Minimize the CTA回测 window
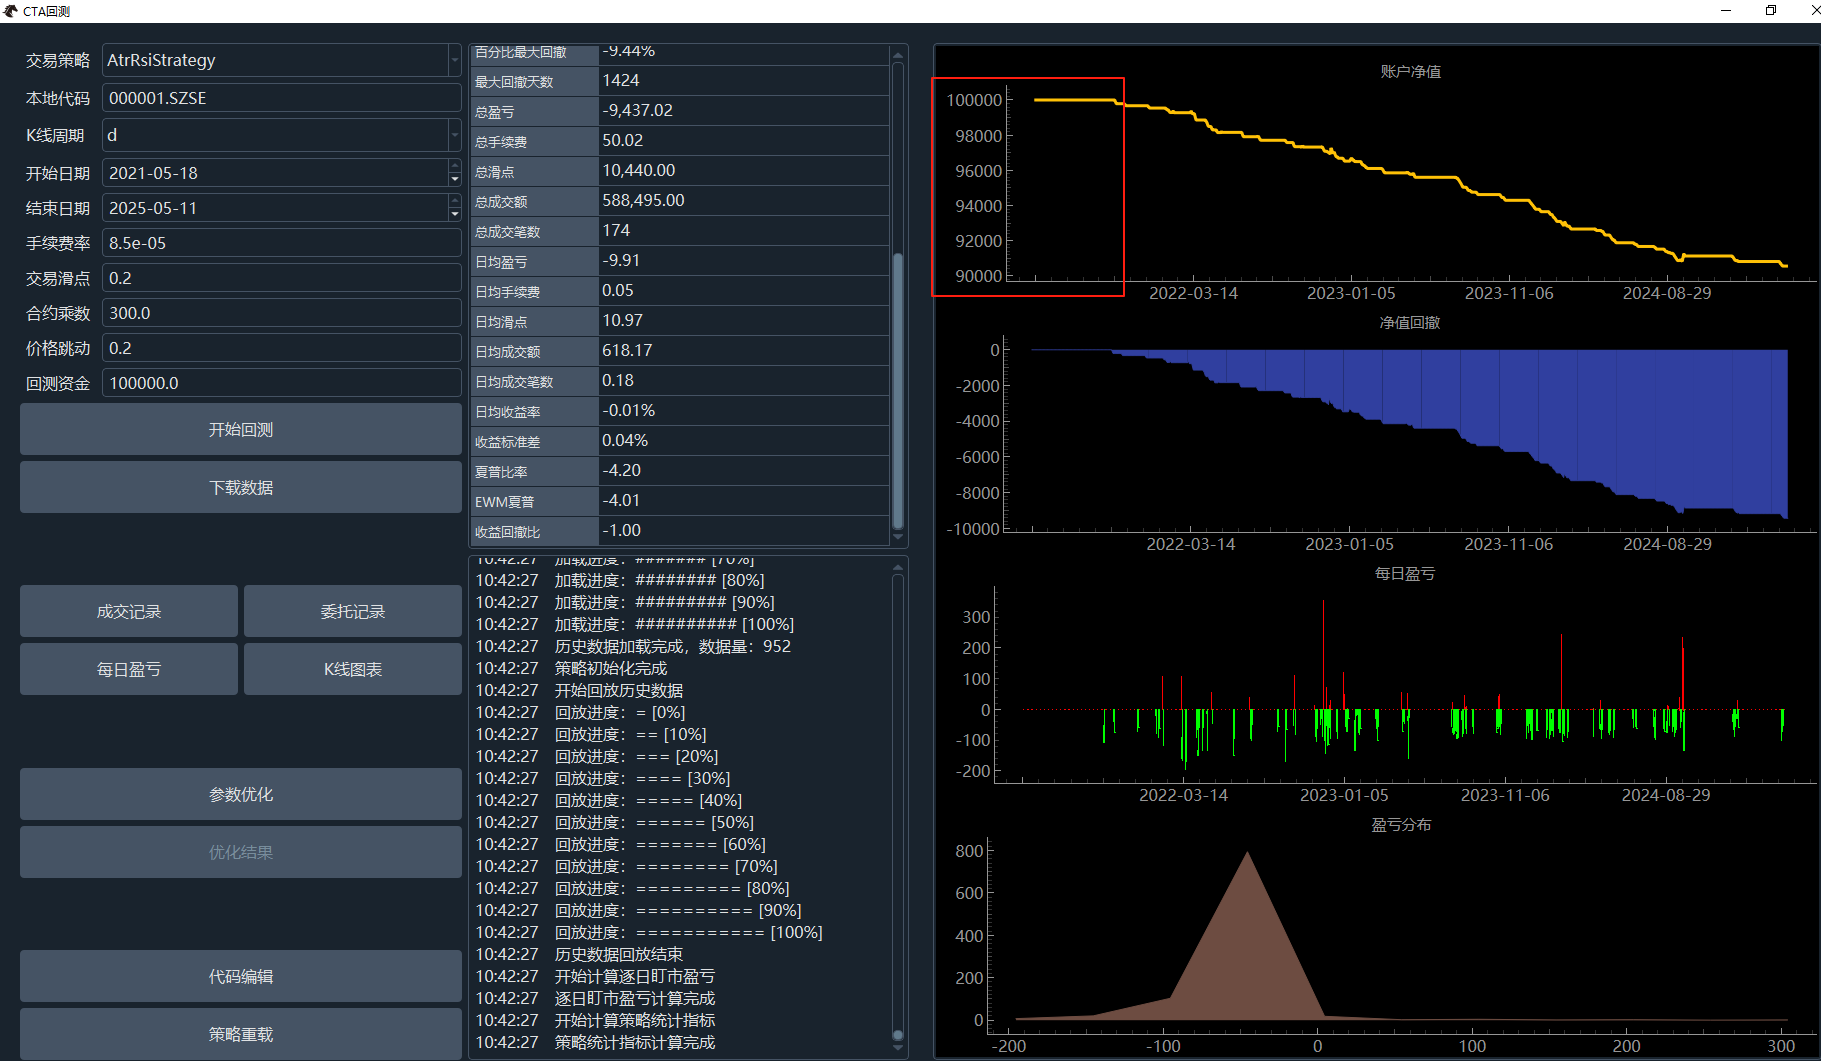 point(1726,11)
